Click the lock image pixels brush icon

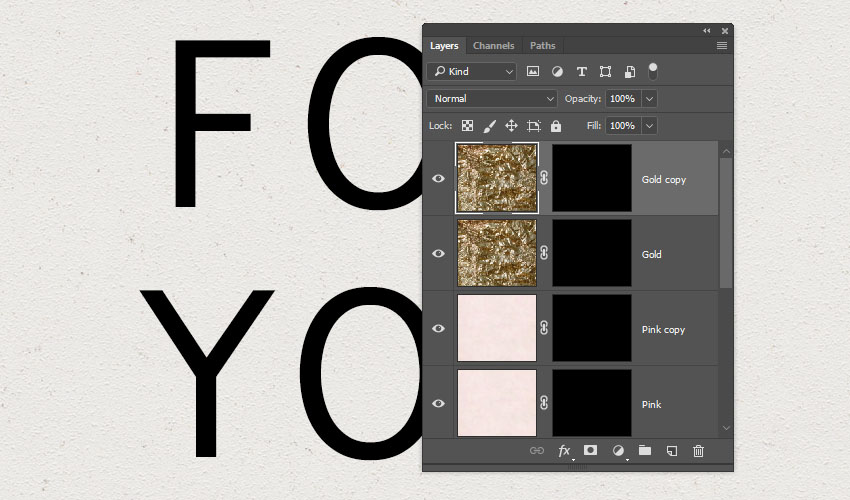point(490,126)
